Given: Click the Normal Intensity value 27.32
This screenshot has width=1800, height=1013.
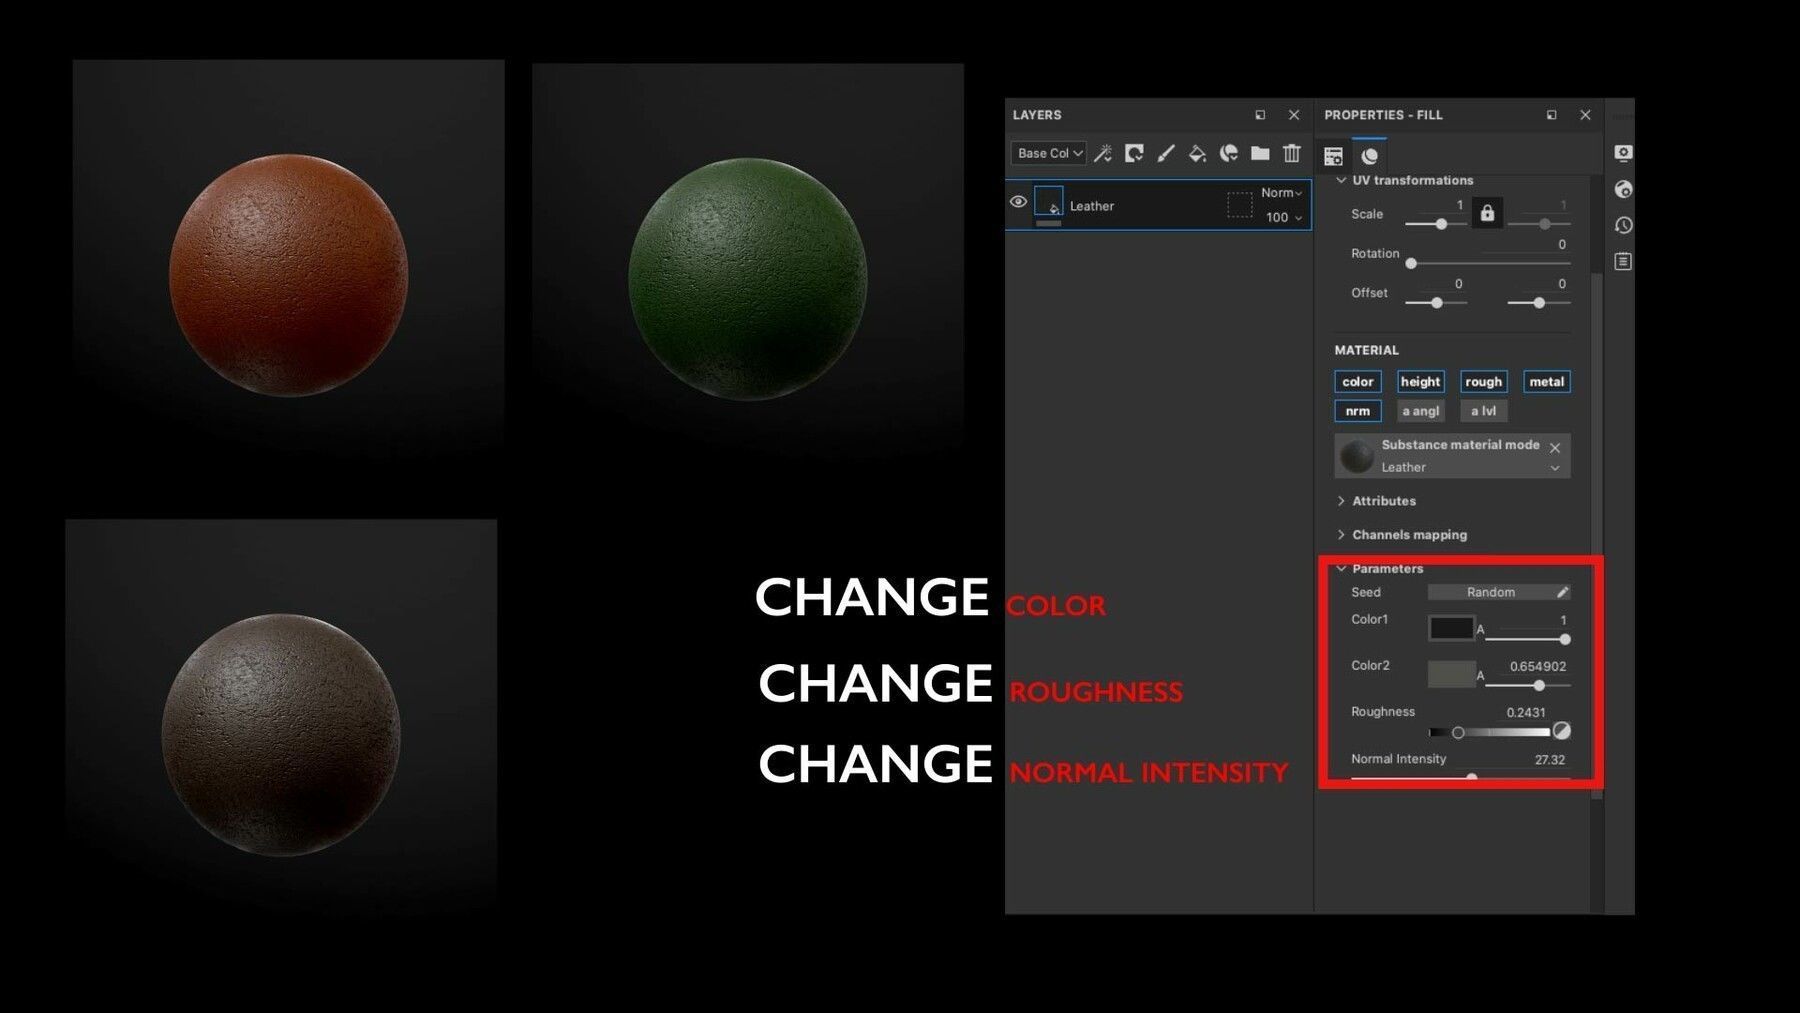Looking at the screenshot, I should 1550,759.
